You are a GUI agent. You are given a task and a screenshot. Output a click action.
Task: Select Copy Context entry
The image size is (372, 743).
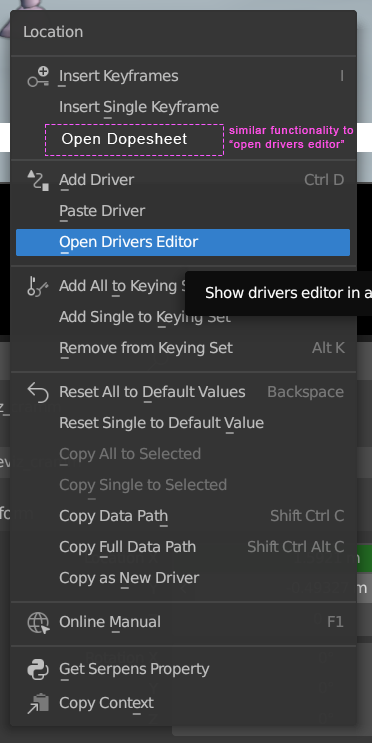pyautogui.click(x=183, y=703)
